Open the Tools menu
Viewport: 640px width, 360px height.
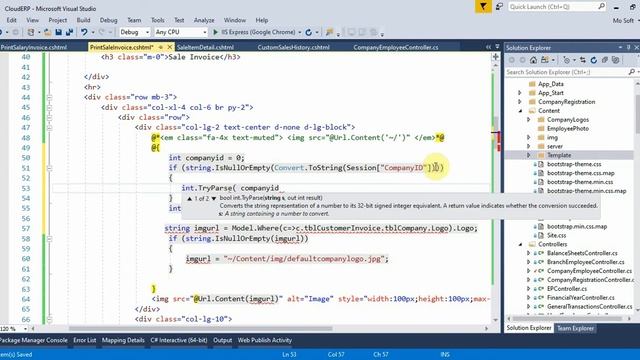(x=158, y=20)
